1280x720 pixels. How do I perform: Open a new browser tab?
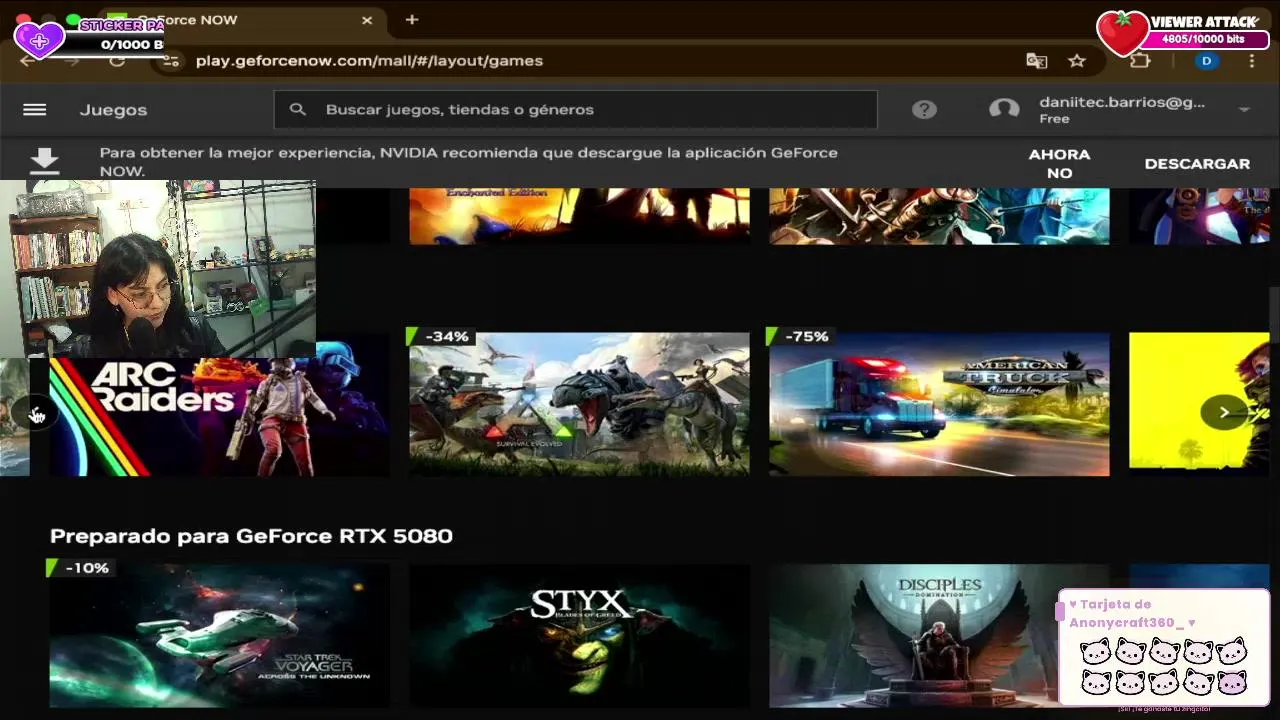coord(412,19)
